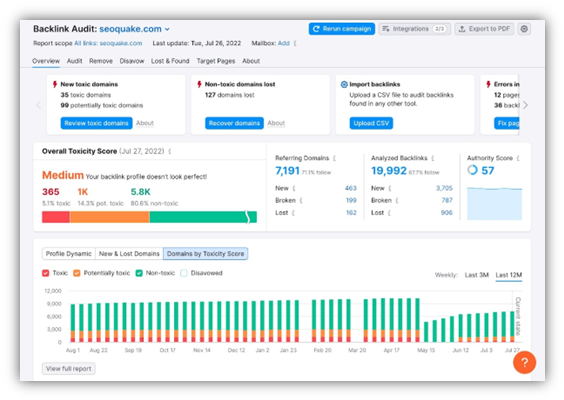This screenshot has height=400, width=564.
Task: Click the Authority Score circle icon
Action: pyautogui.click(x=472, y=170)
